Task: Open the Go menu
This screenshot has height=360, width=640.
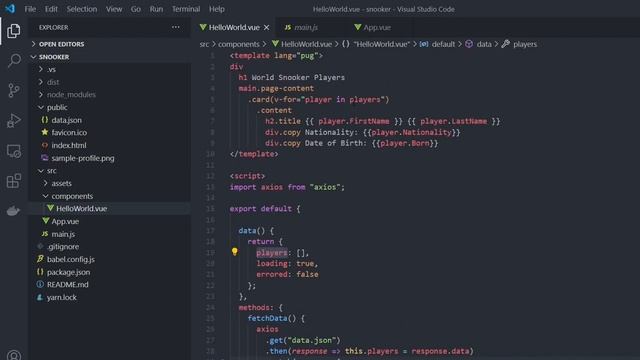Action: point(136,9)
